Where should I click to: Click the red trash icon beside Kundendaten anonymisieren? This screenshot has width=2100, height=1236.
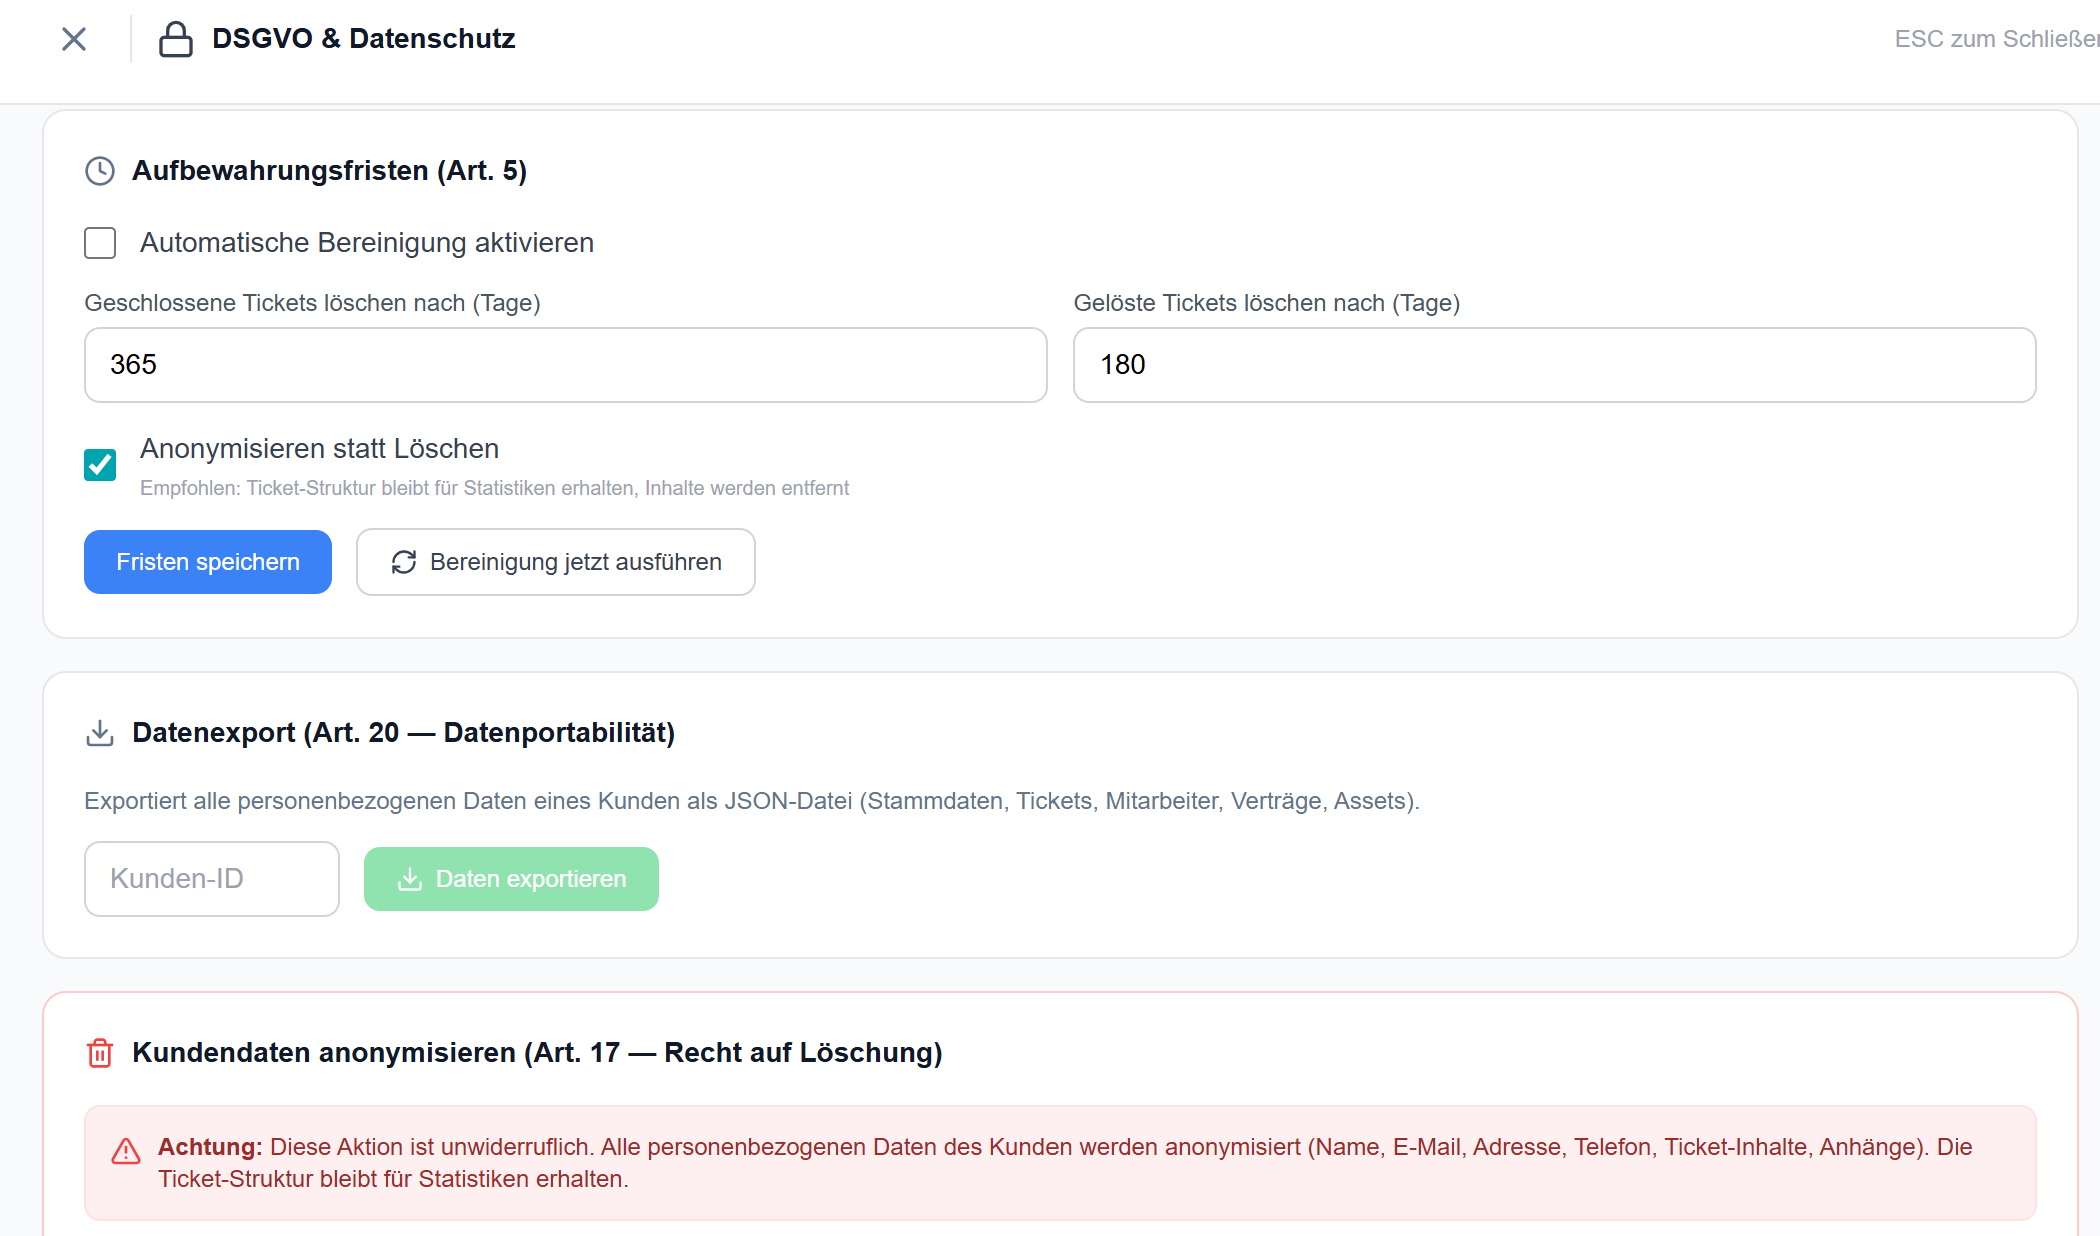pyautogui.click(x=100, y=1053)
